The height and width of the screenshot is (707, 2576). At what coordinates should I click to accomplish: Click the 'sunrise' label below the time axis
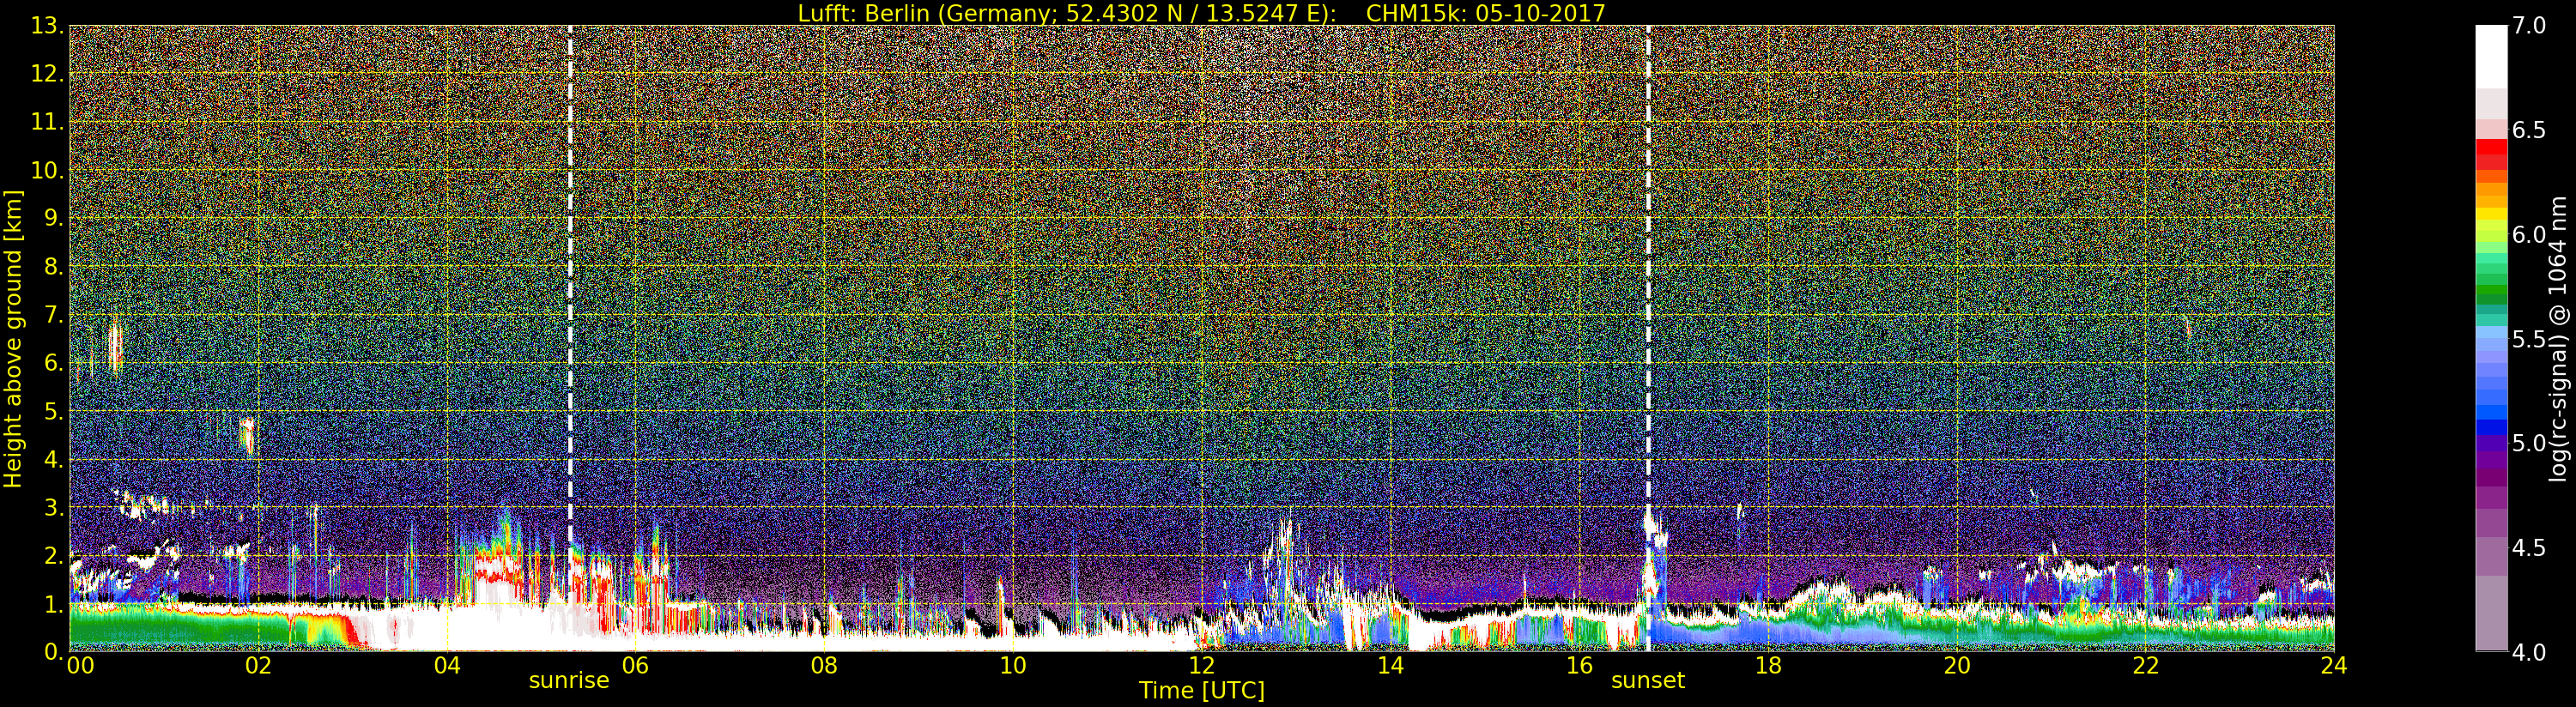pyautogui.click(x=569, y=680)
